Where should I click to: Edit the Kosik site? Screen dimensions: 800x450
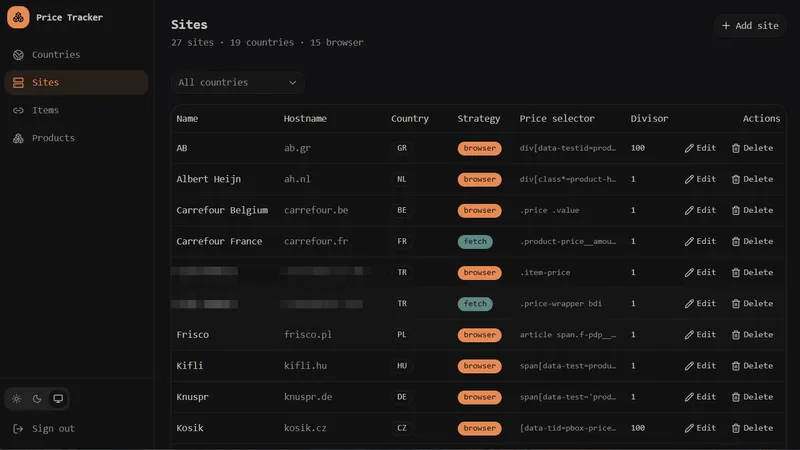(x=700, y=428)
